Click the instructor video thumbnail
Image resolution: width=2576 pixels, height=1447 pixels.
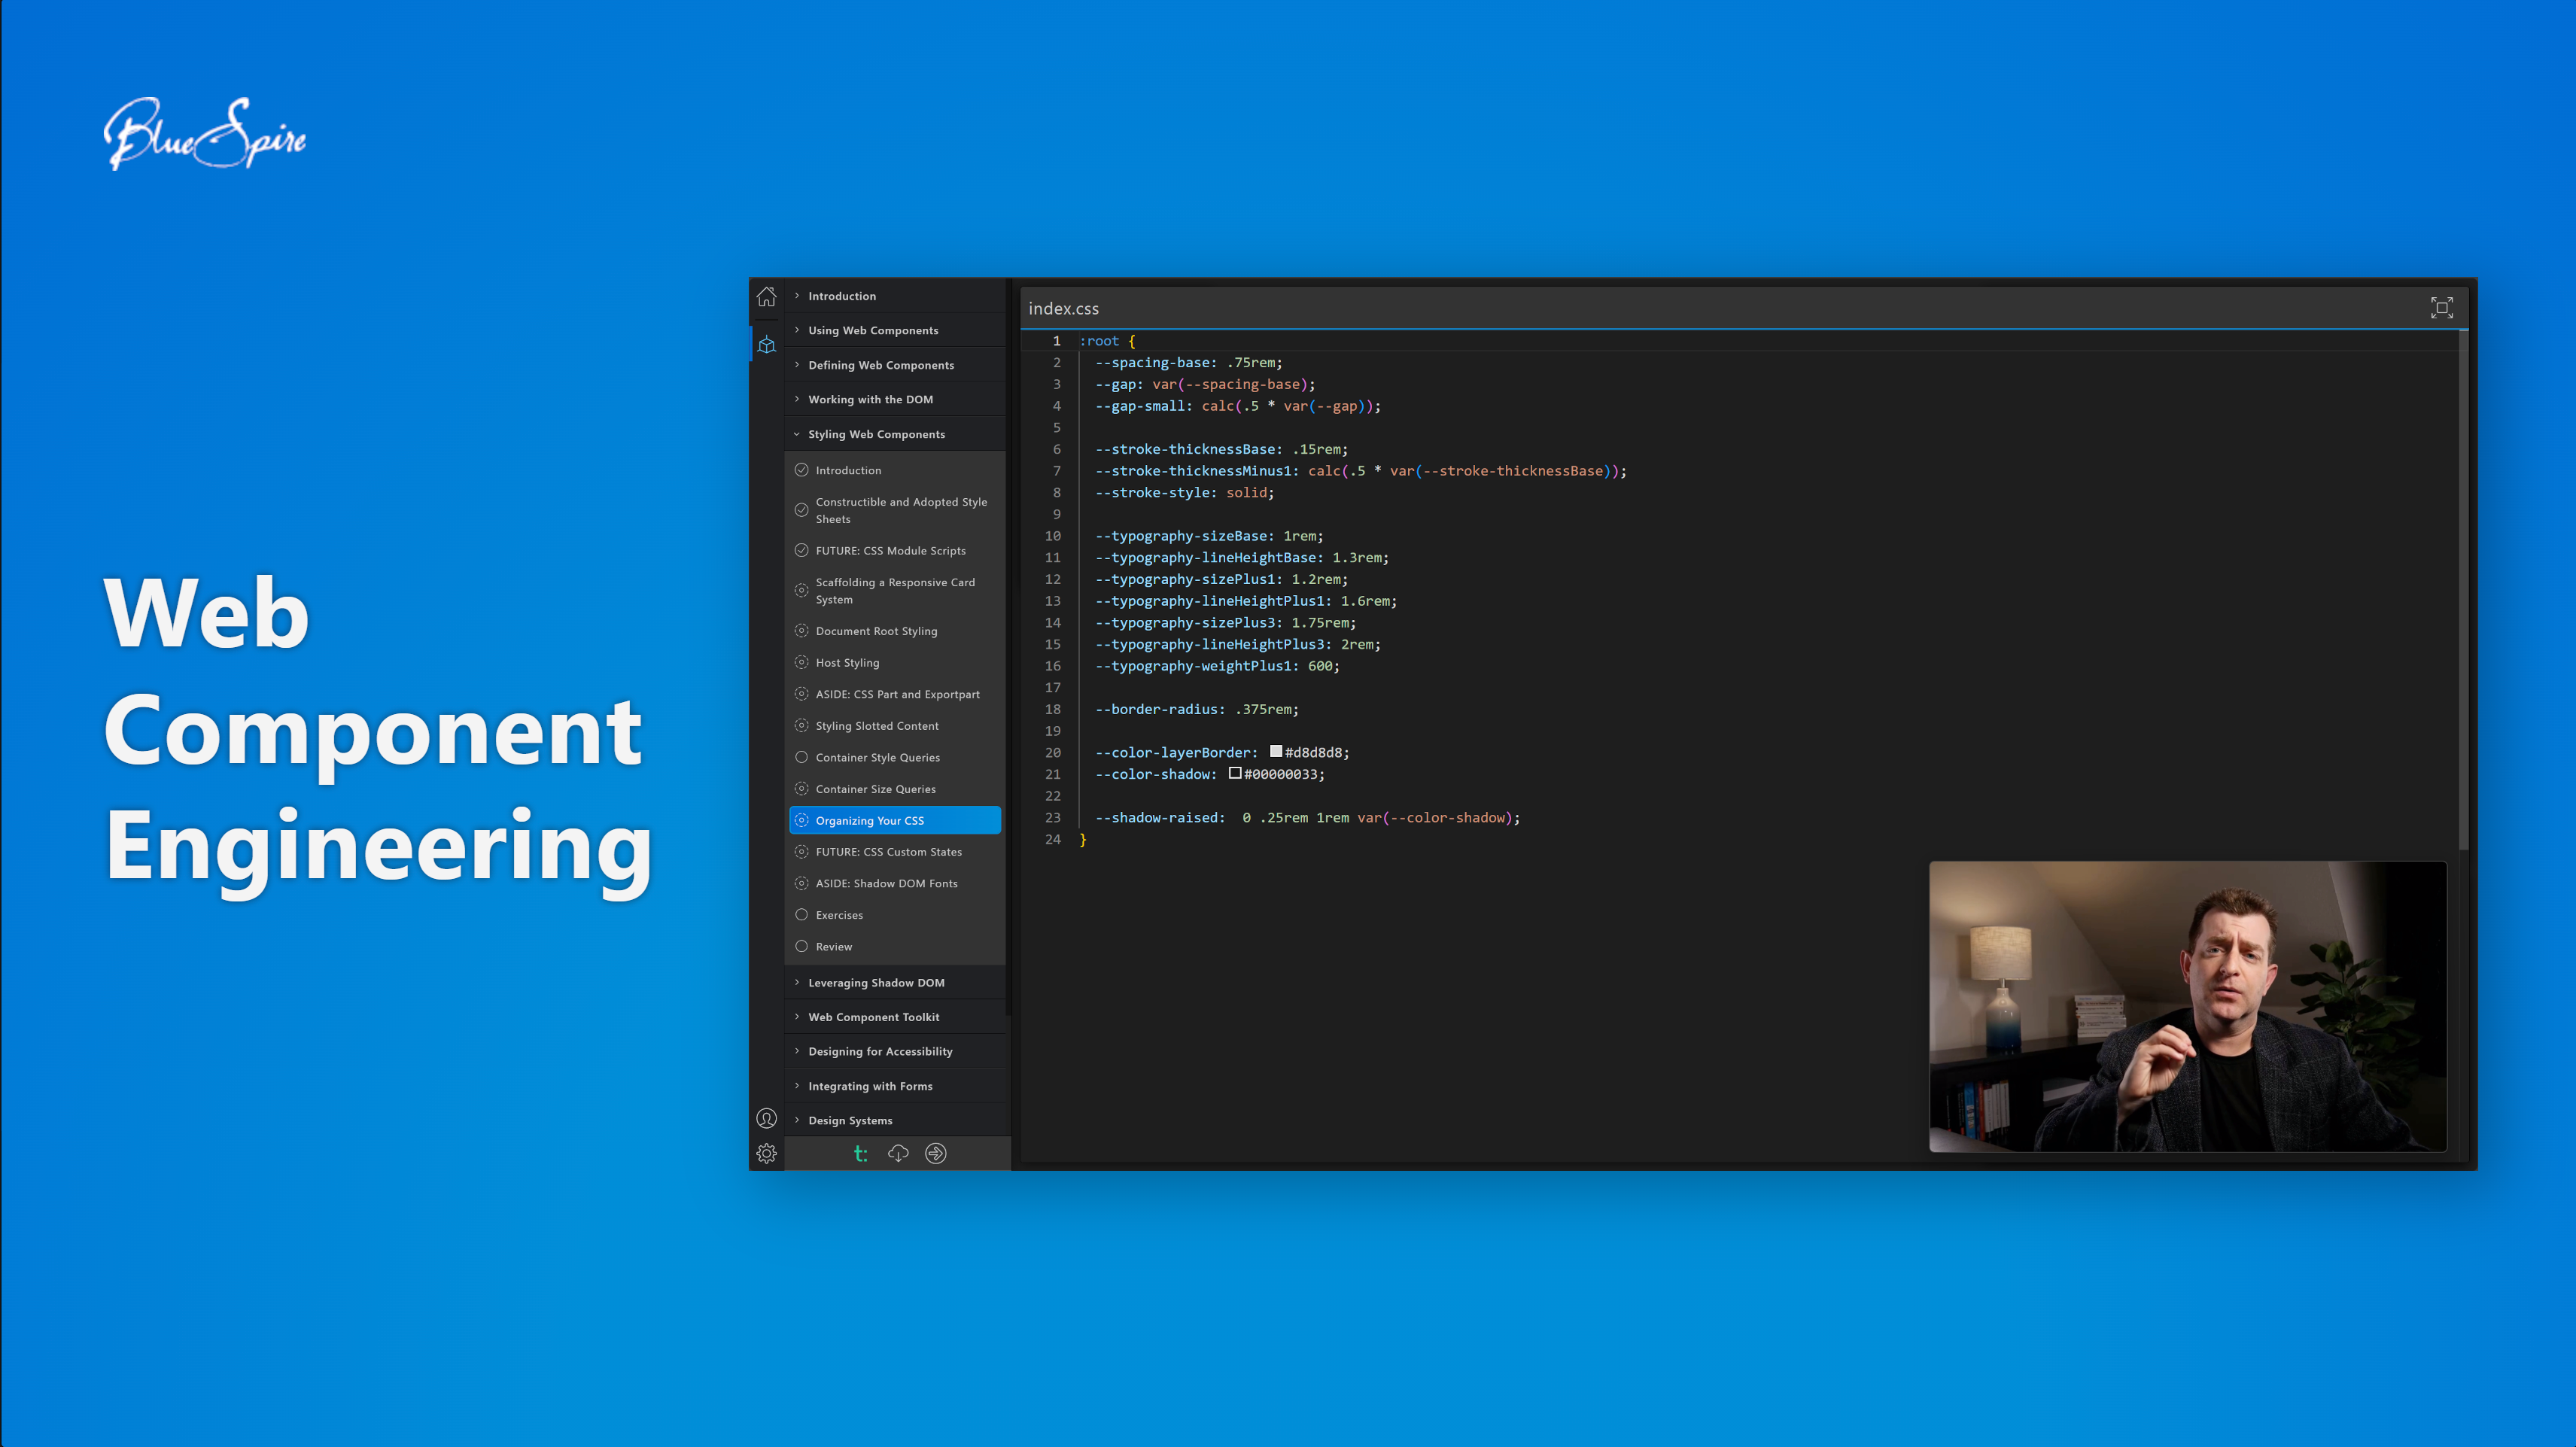(x=2187, y=1006)
